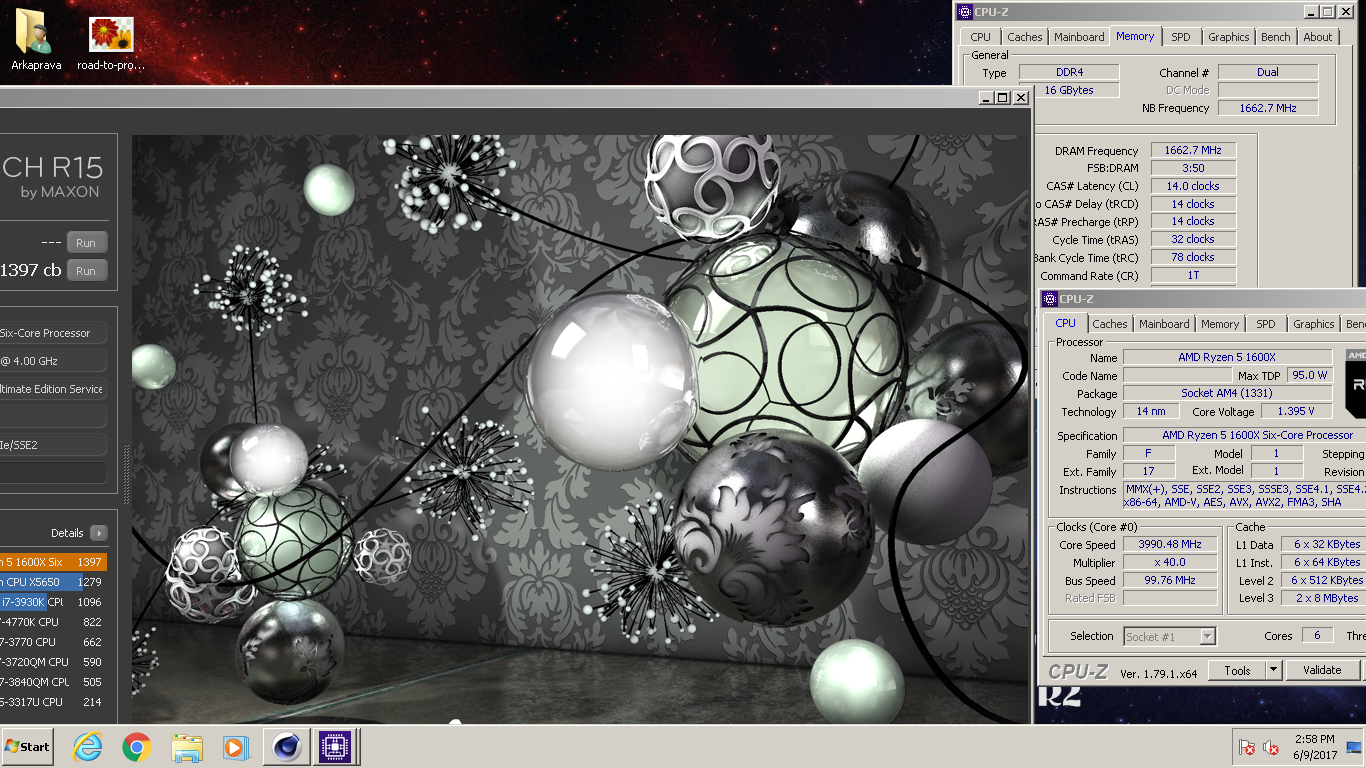Click the DRAM Frequency 1662.7 MHz value

(x=1193, y=151)
